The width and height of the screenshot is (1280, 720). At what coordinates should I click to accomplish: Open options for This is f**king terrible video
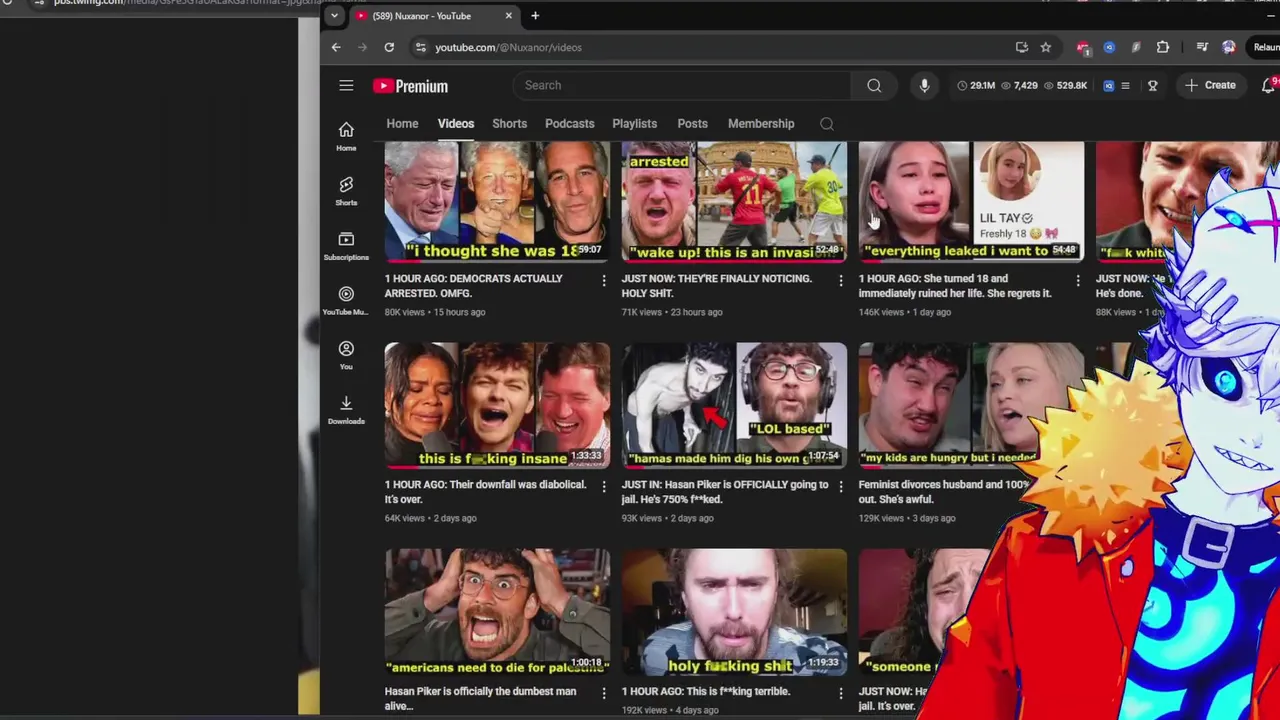pyautogui.click(x=840, y=693)
